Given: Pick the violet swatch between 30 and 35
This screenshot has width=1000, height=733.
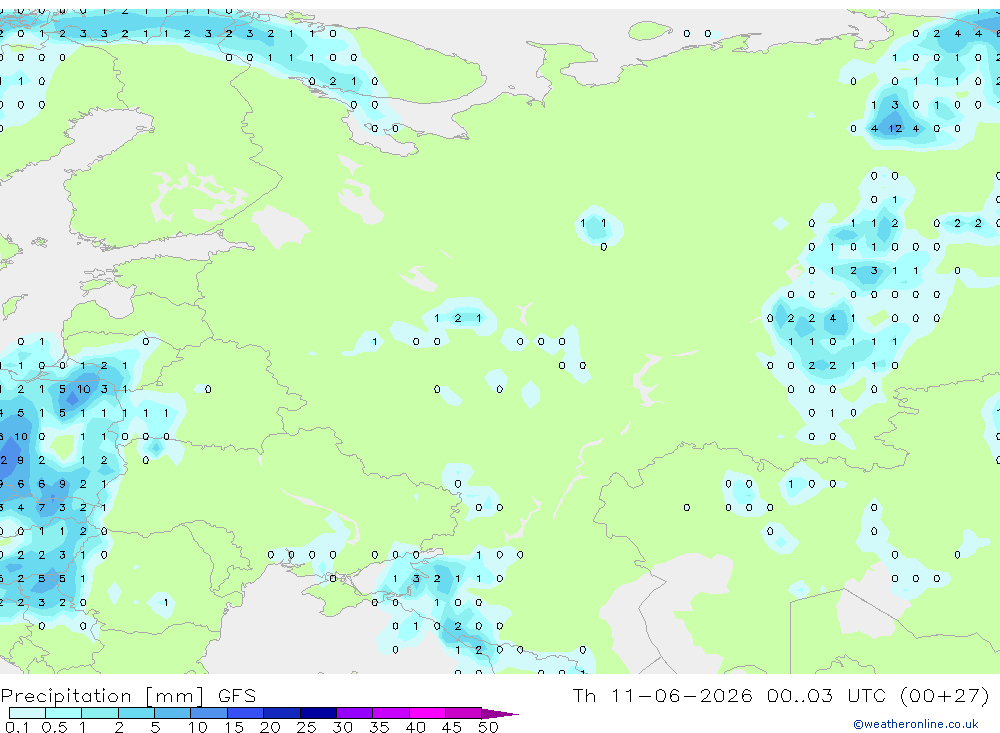Looking at the screenshot, I should (x=355, y=713).
